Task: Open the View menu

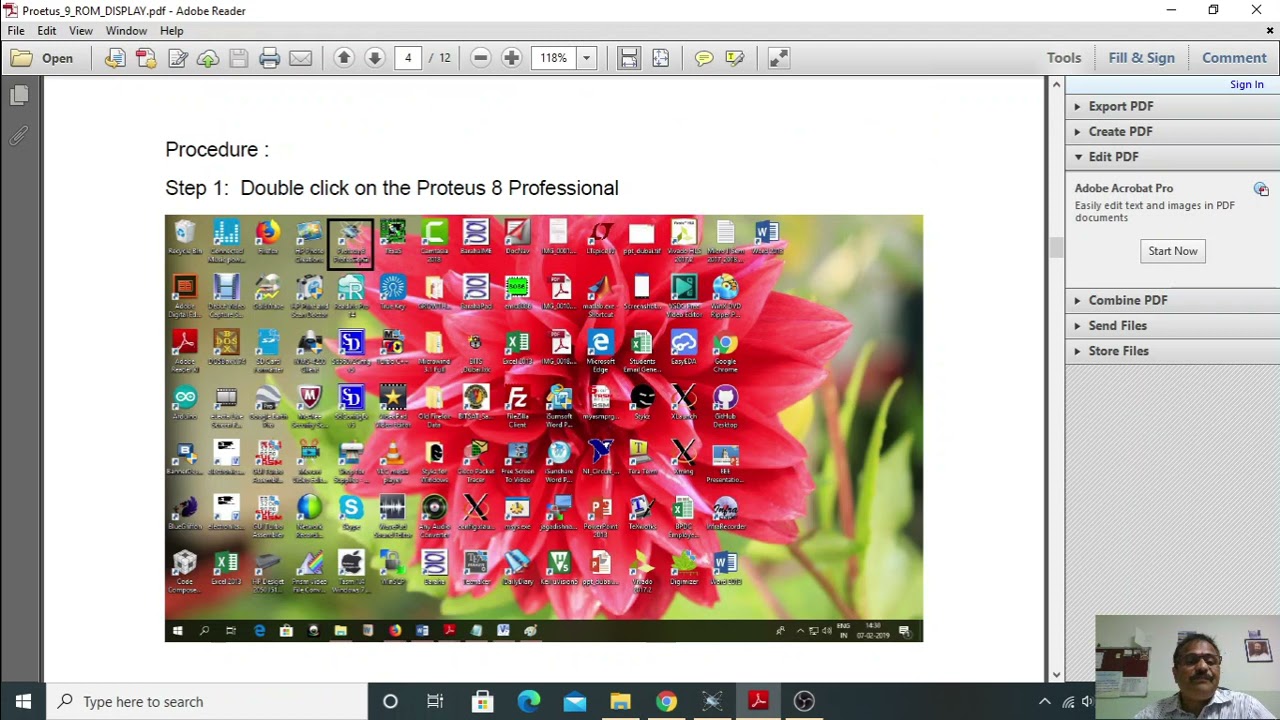Action: pos(81,31)
